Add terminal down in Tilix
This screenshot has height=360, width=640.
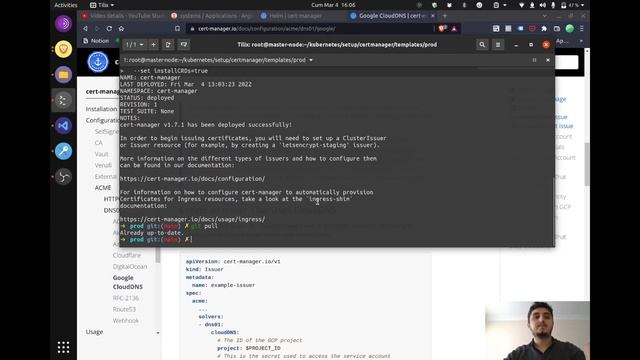point(184,44)
